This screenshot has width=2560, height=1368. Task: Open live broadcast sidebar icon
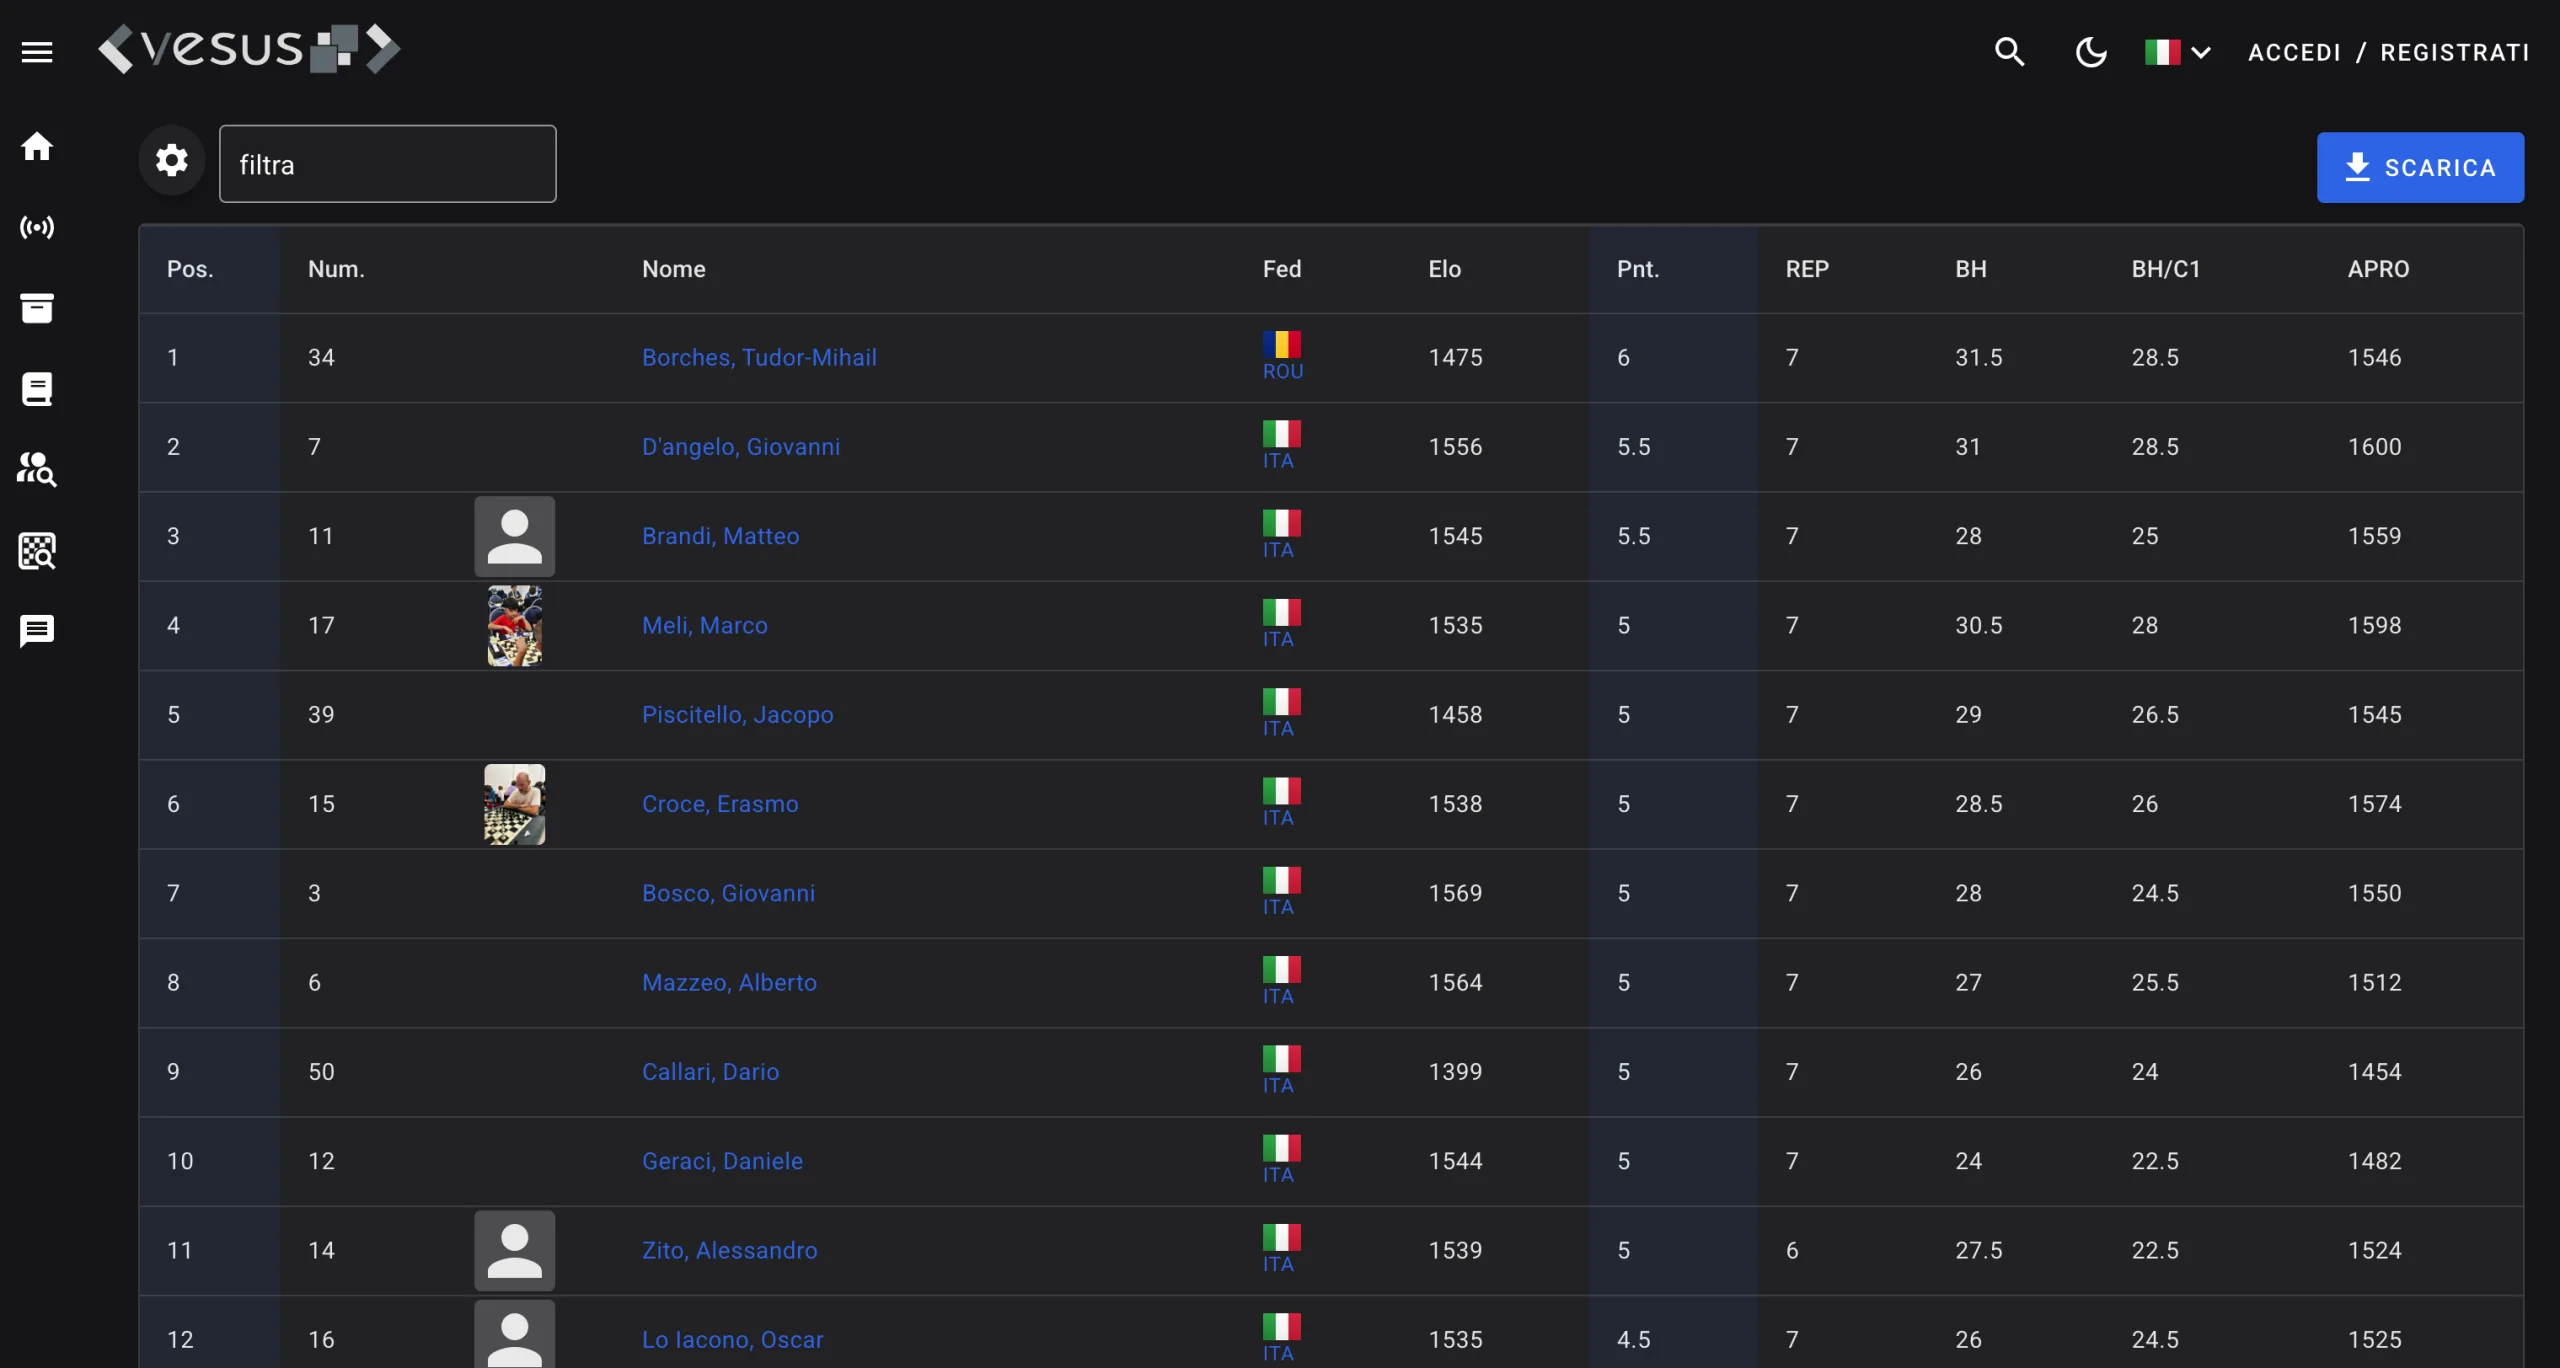point(37,228)
